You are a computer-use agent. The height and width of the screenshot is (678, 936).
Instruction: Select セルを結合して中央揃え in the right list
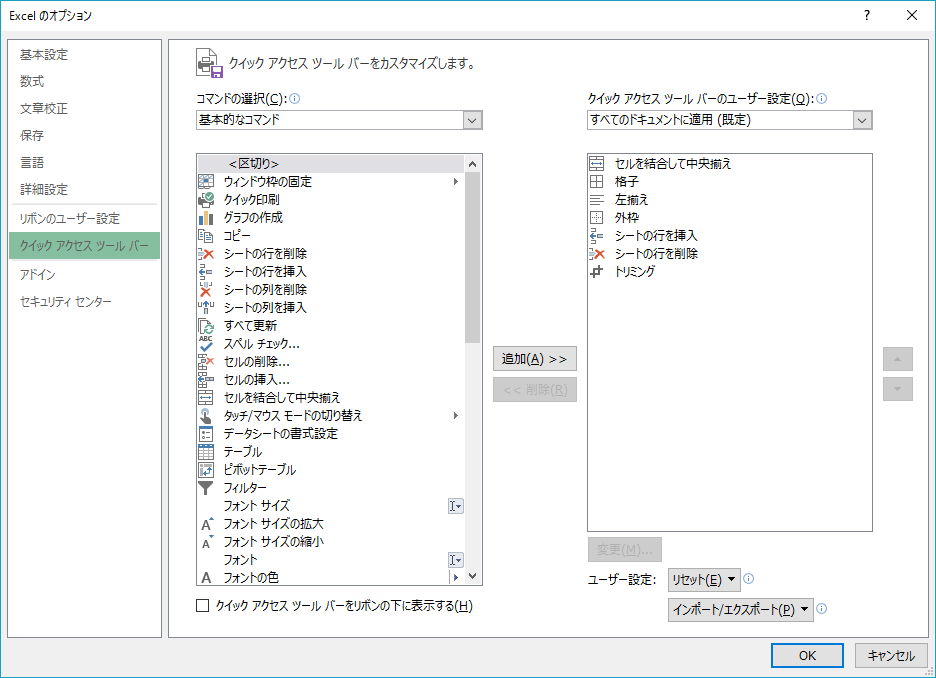coord(729,164)
